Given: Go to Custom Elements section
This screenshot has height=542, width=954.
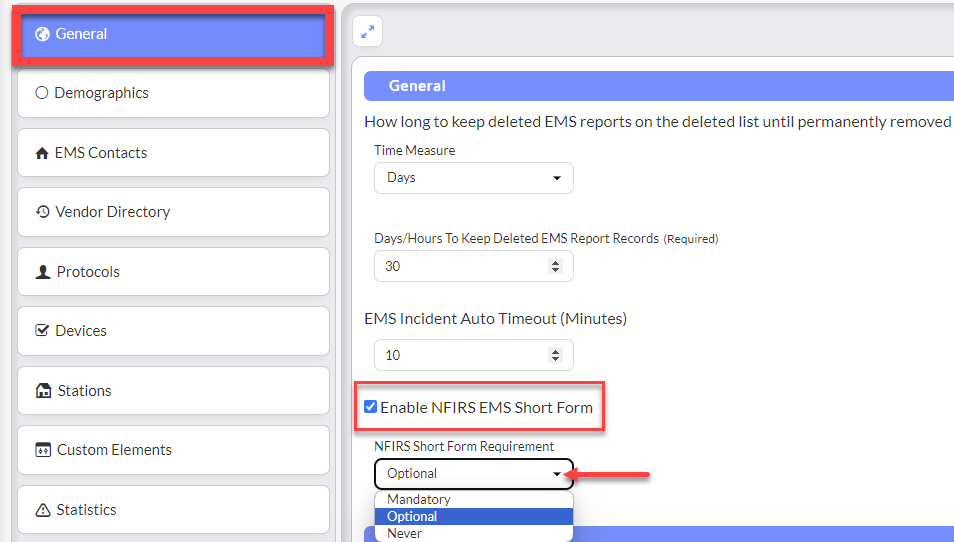Looking at the screenshot, I should pyautogui.click(x=173, y=450).
